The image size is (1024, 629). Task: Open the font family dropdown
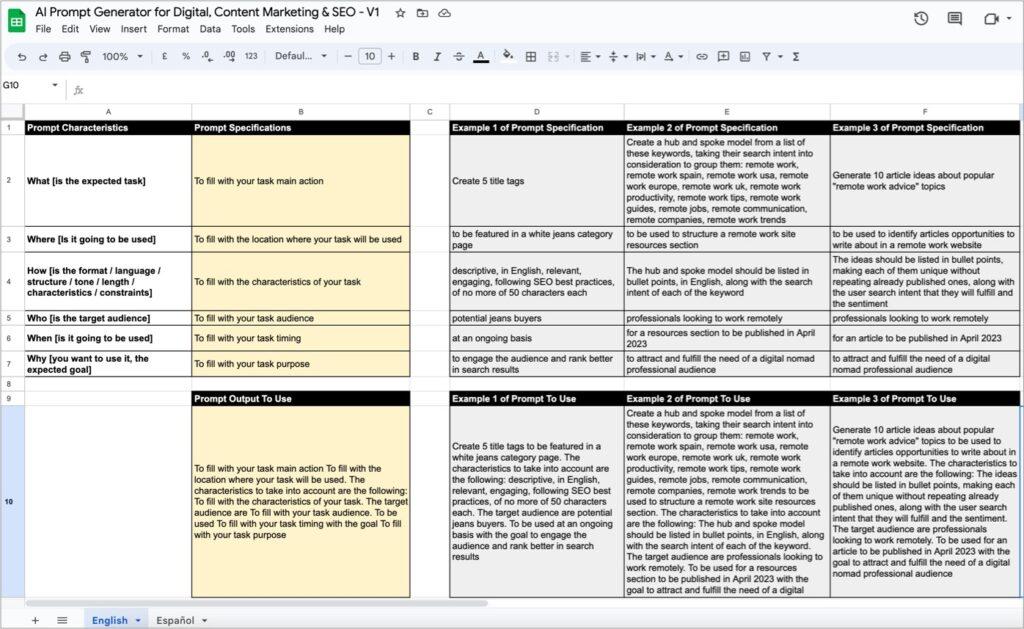pos(300,56)
